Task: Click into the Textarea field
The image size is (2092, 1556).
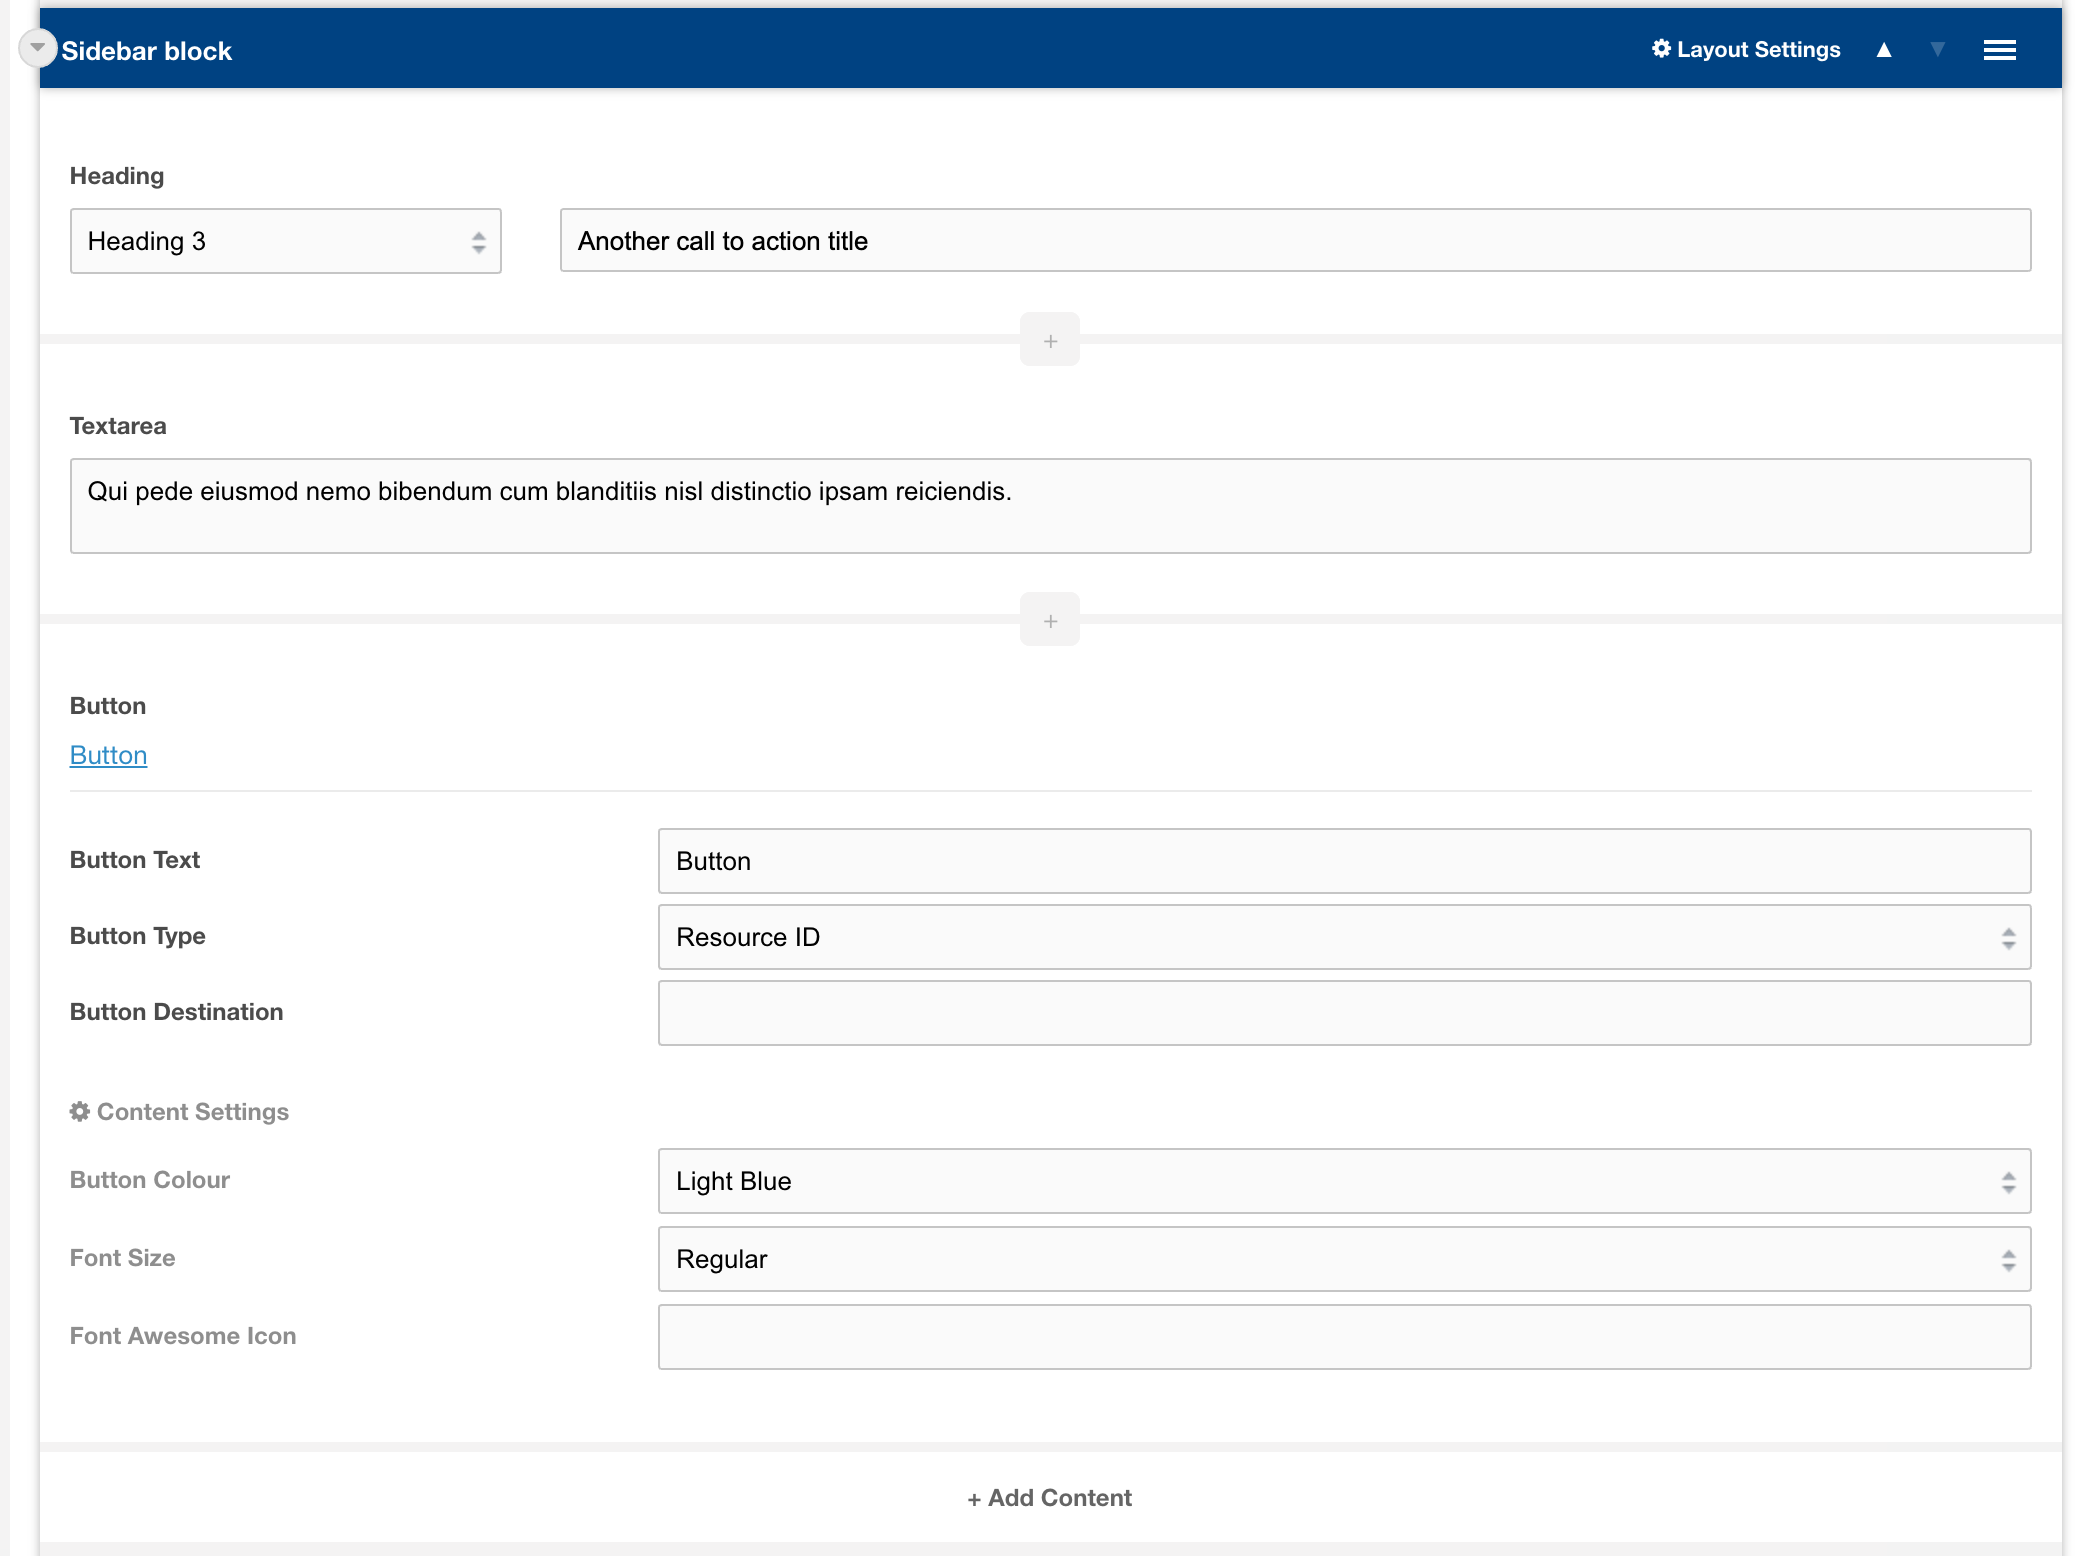Action: click(x=1050, y=506)
